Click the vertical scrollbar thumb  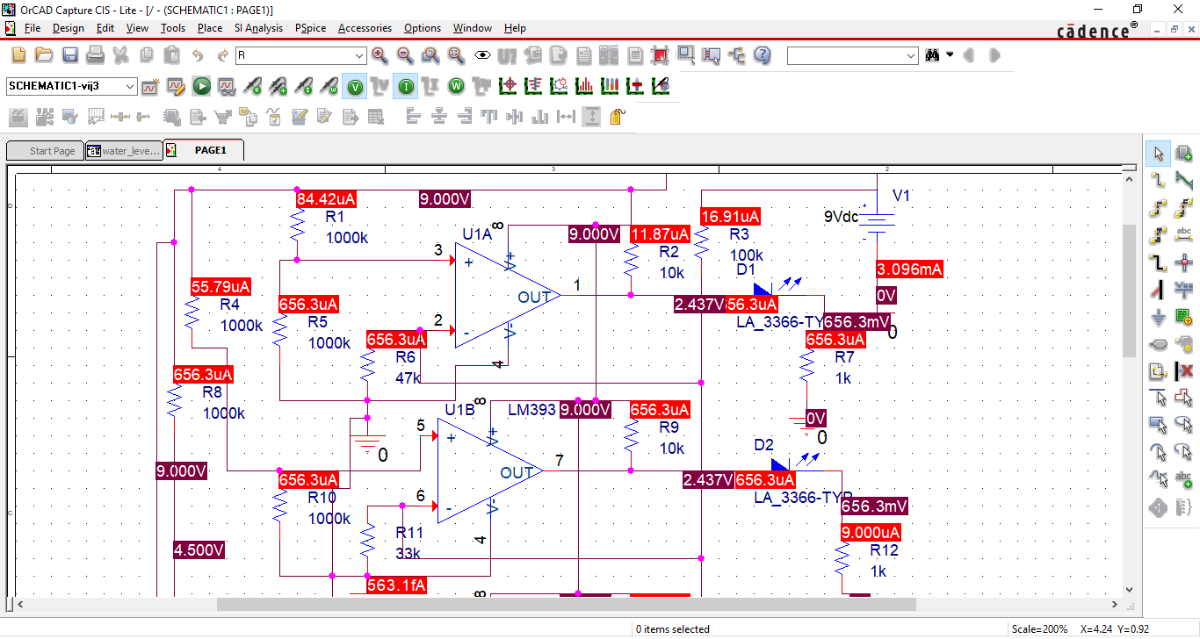pyautogui.click(x=1129, y=290)
